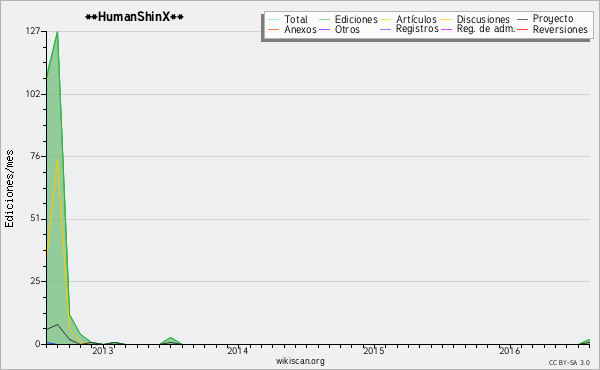600x370 pixels.
Task: Click y-axis value 25
Action: point(35,281)
